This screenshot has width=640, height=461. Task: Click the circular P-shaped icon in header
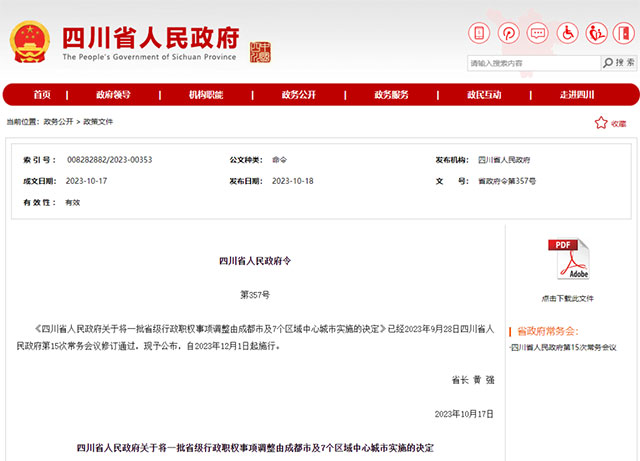[508, 33]
